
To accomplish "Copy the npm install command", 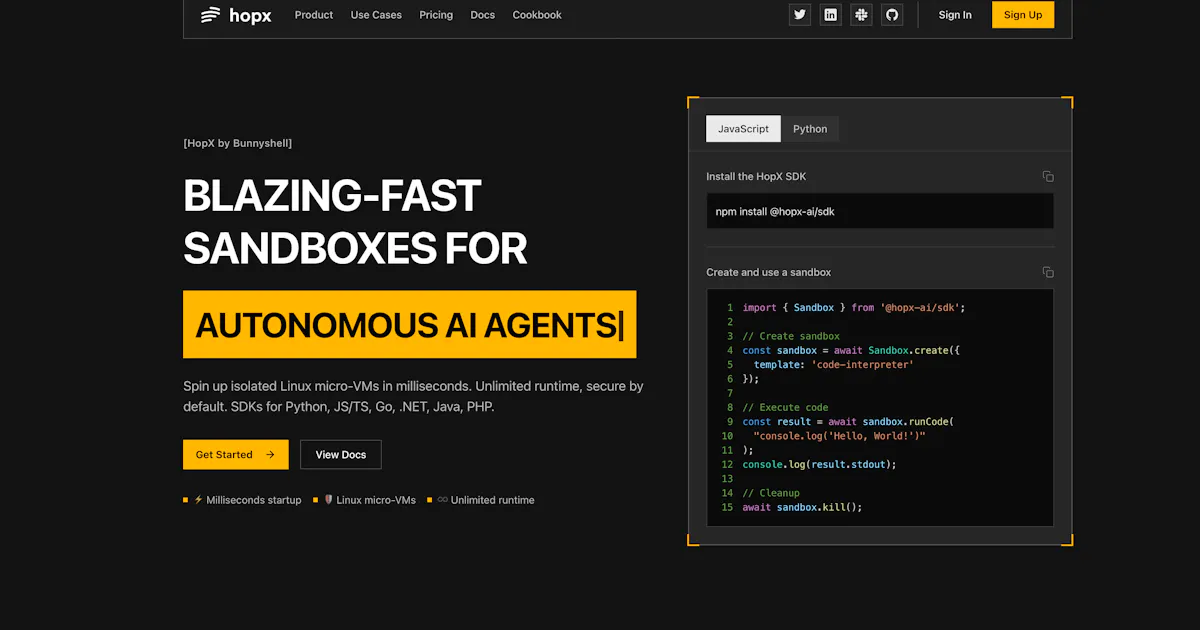I will click(x=1048, y=176).
